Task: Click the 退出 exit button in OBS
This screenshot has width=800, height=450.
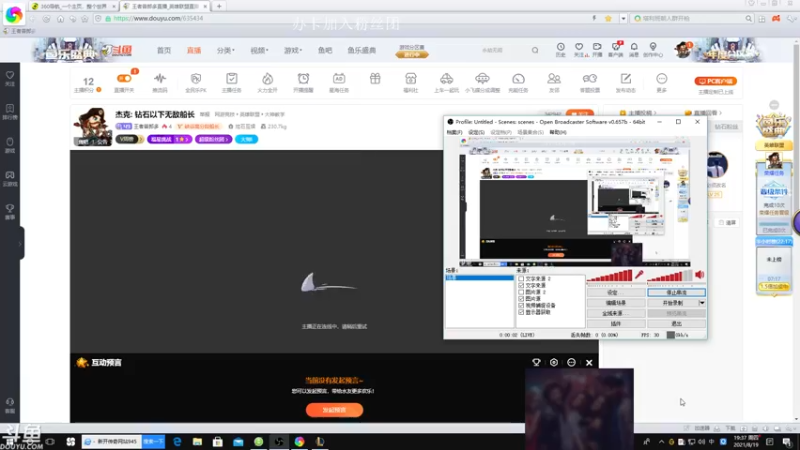Action: pos(677,323)
